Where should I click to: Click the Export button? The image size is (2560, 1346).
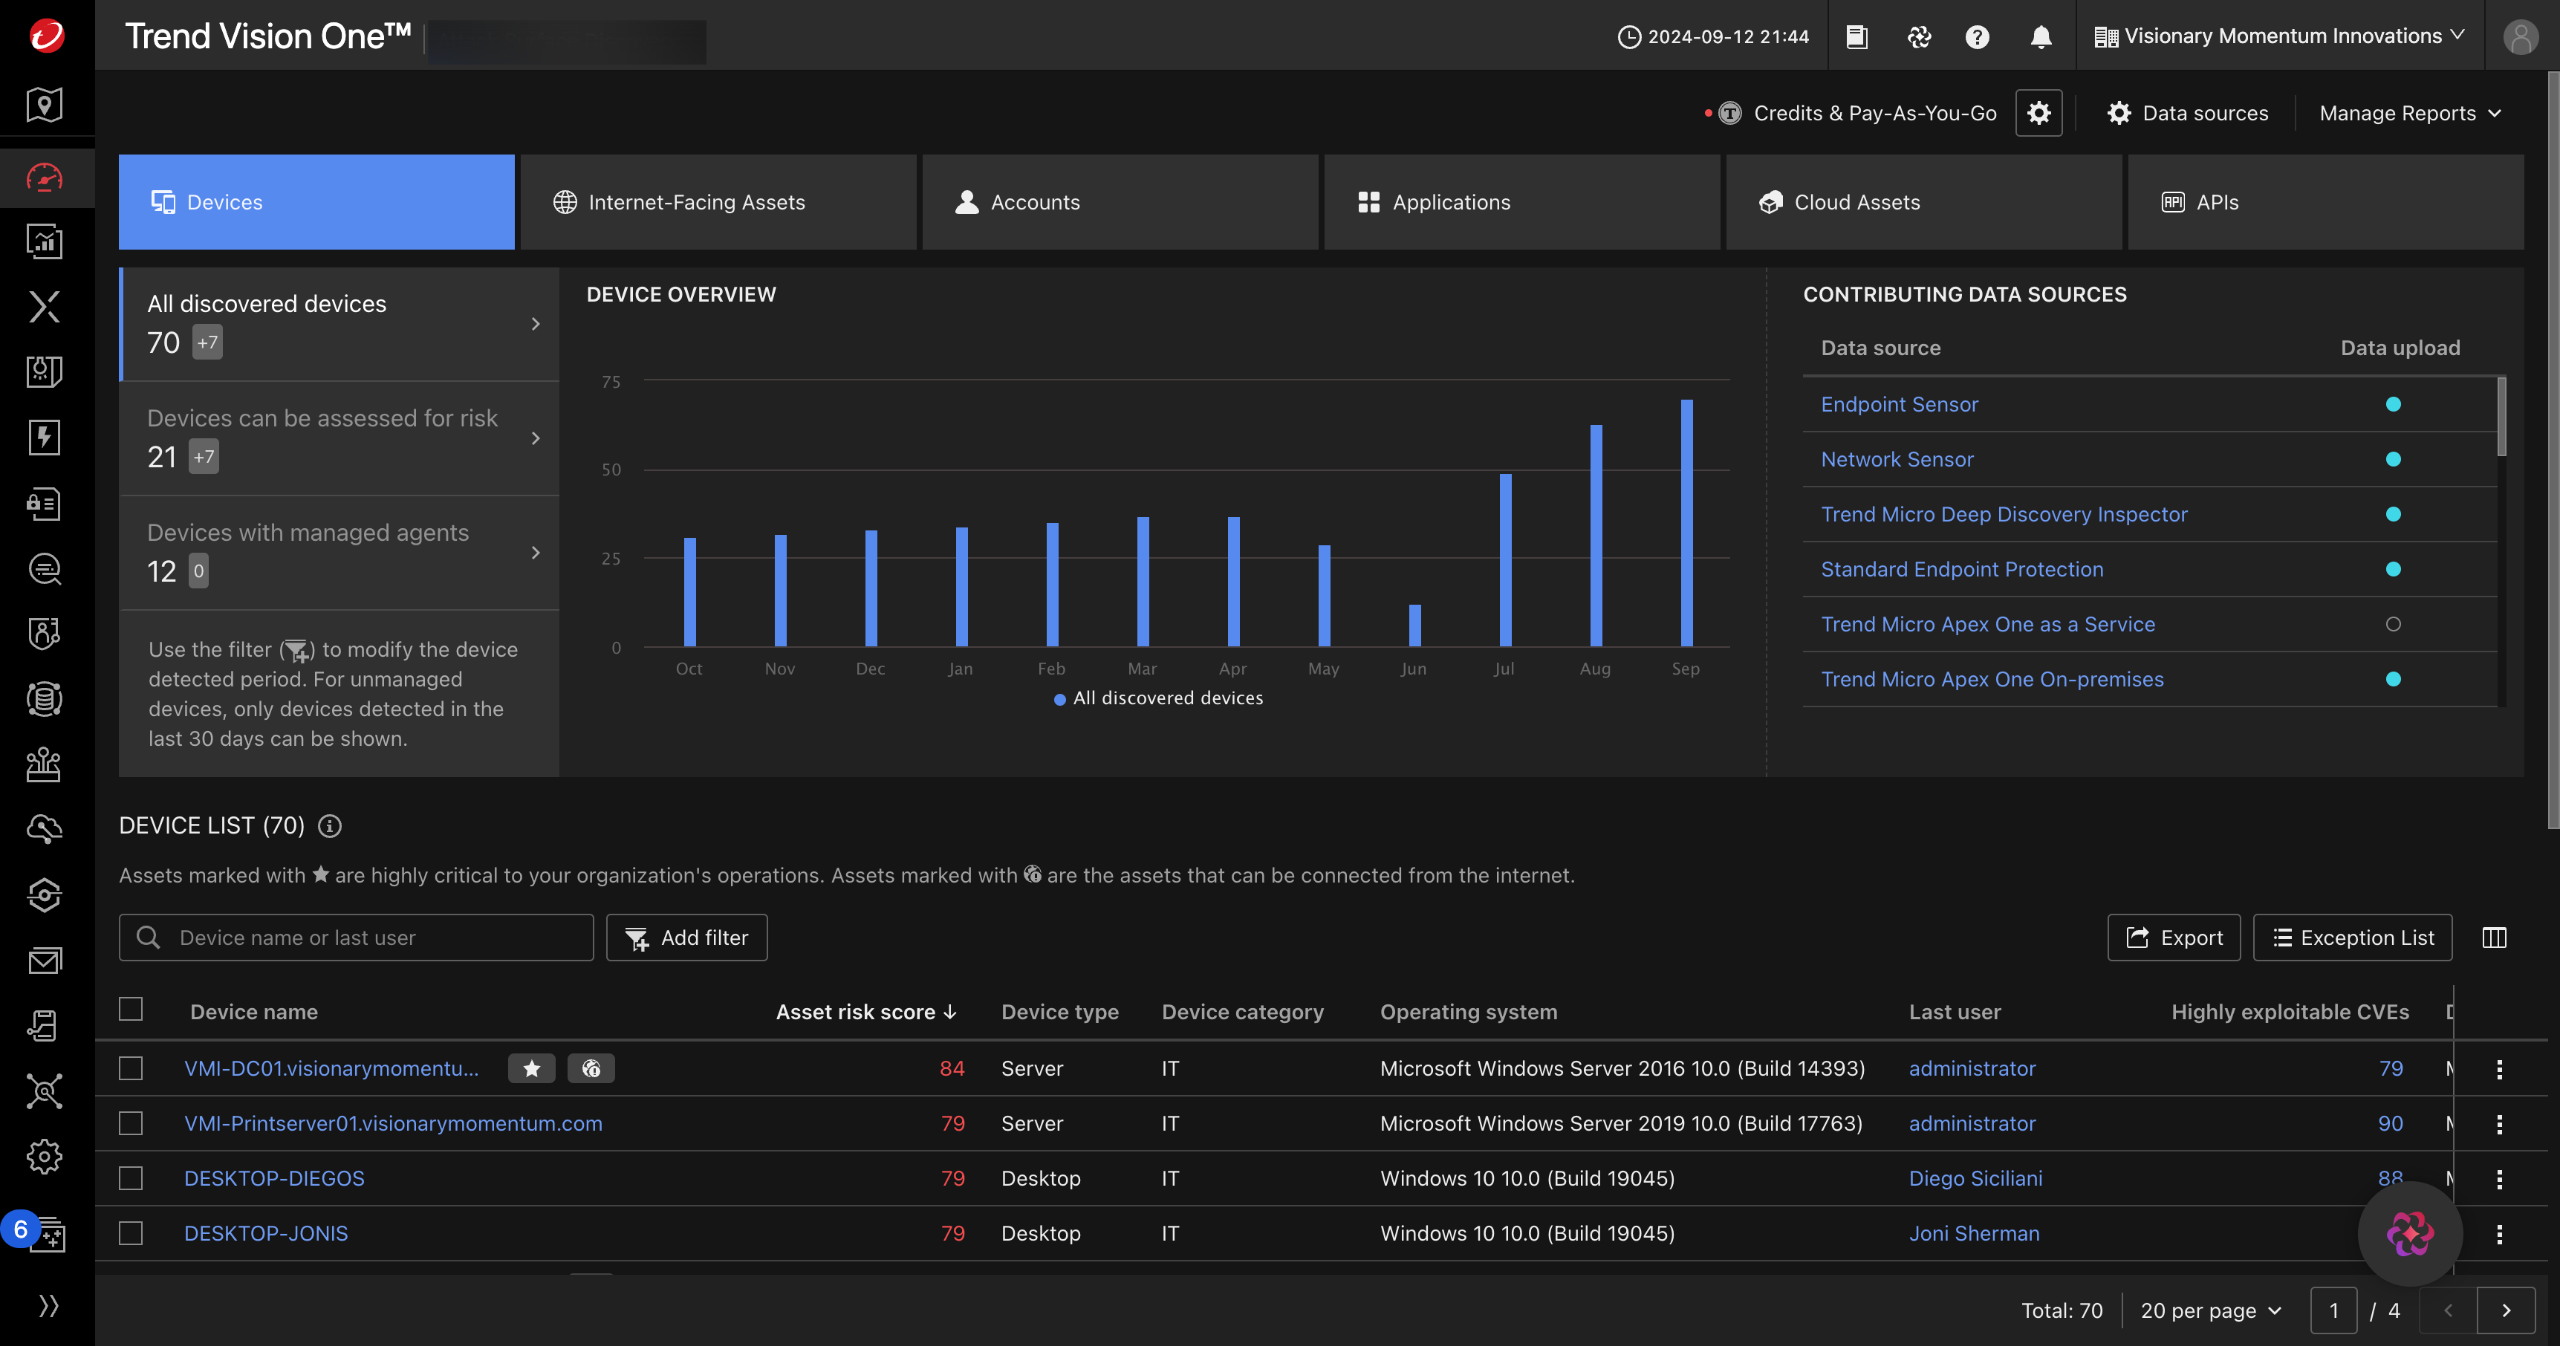[2174, 937]
